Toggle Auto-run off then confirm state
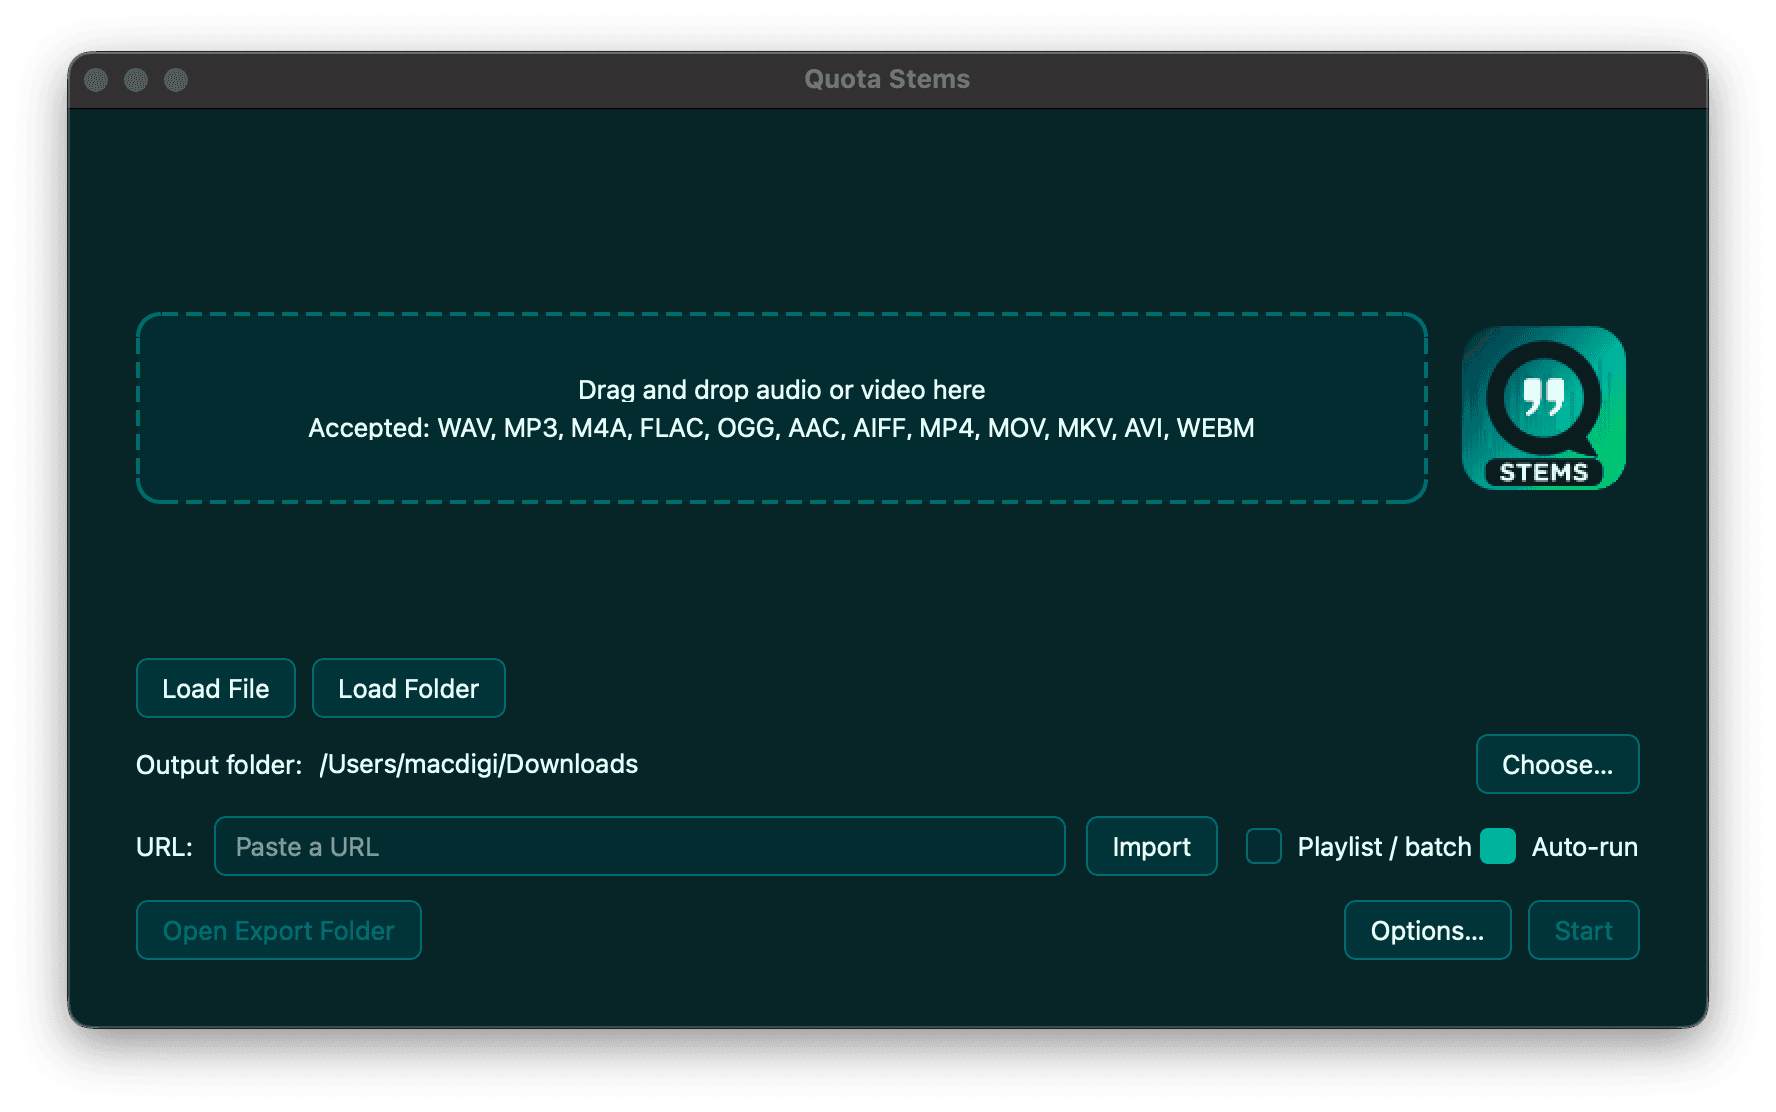1776x1112 pixels. pos(1498,846)
